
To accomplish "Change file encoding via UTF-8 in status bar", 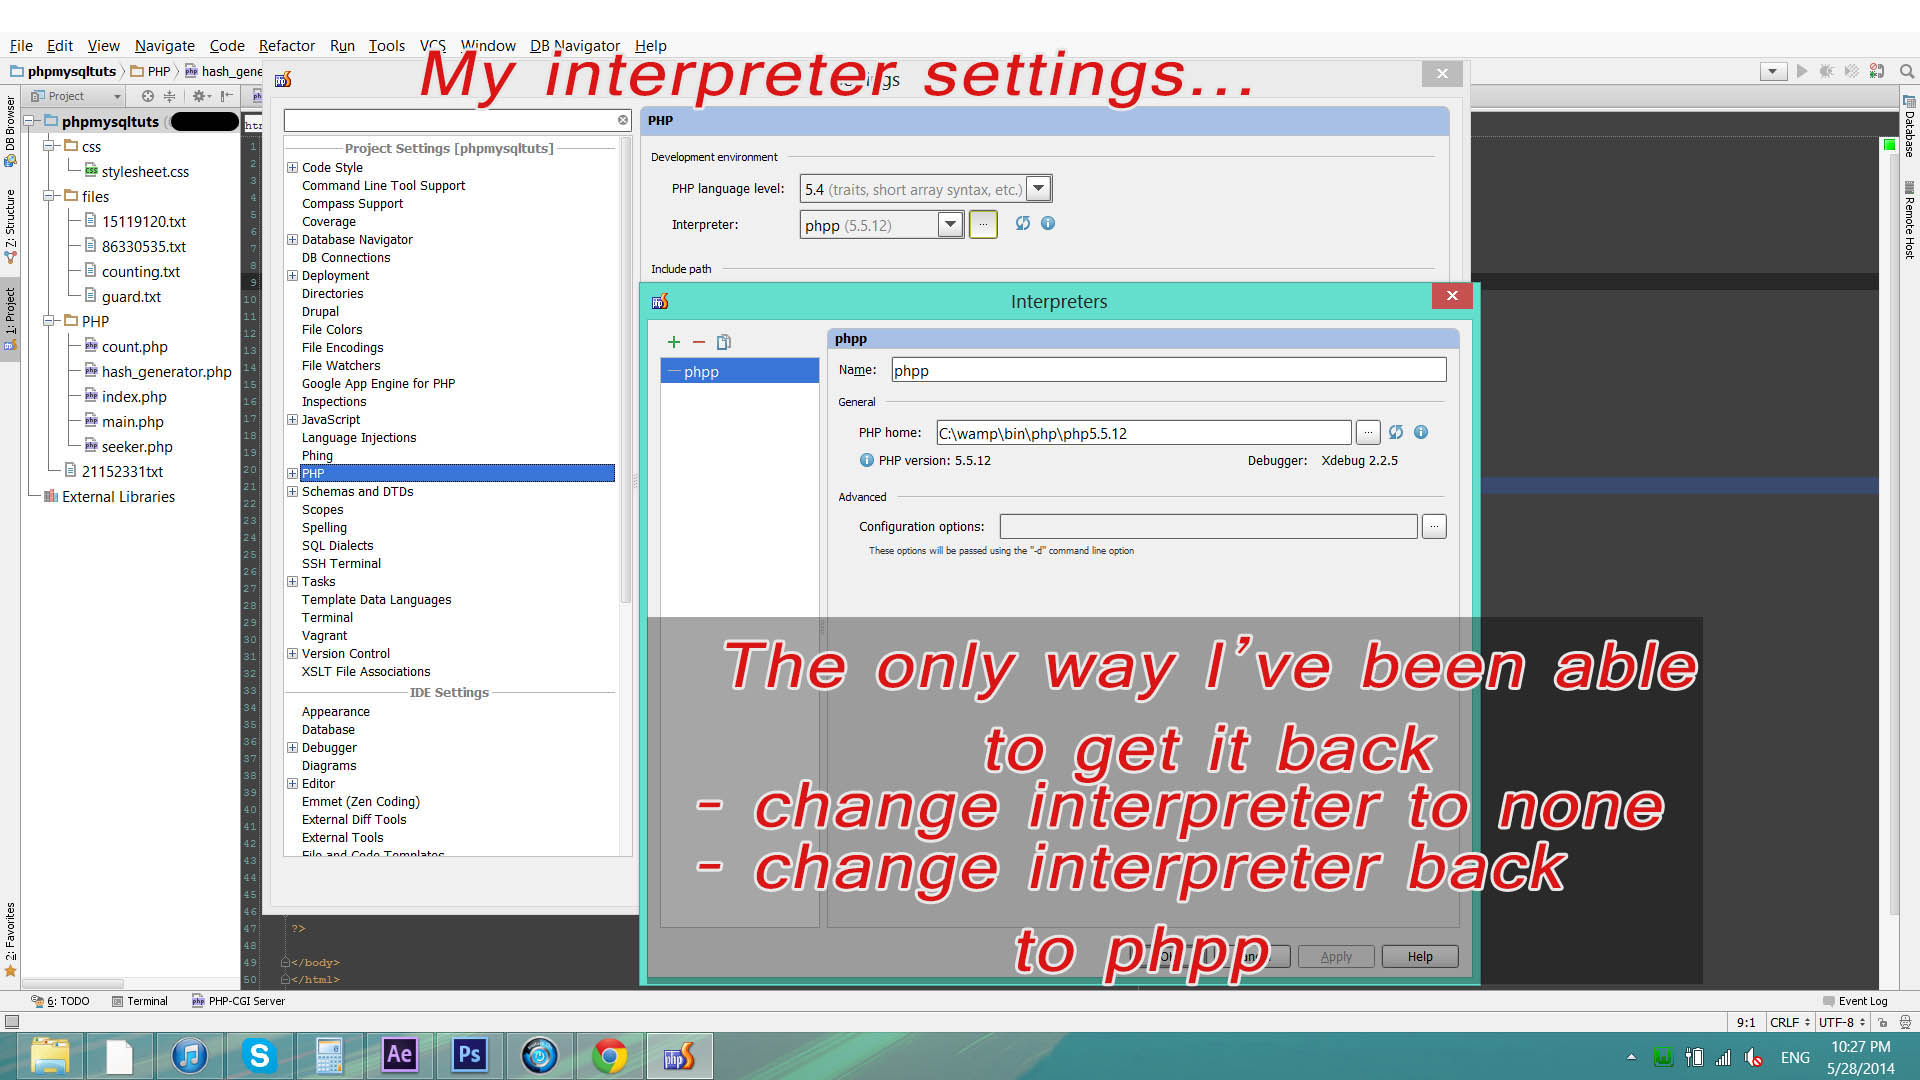I will 1842,1022.
